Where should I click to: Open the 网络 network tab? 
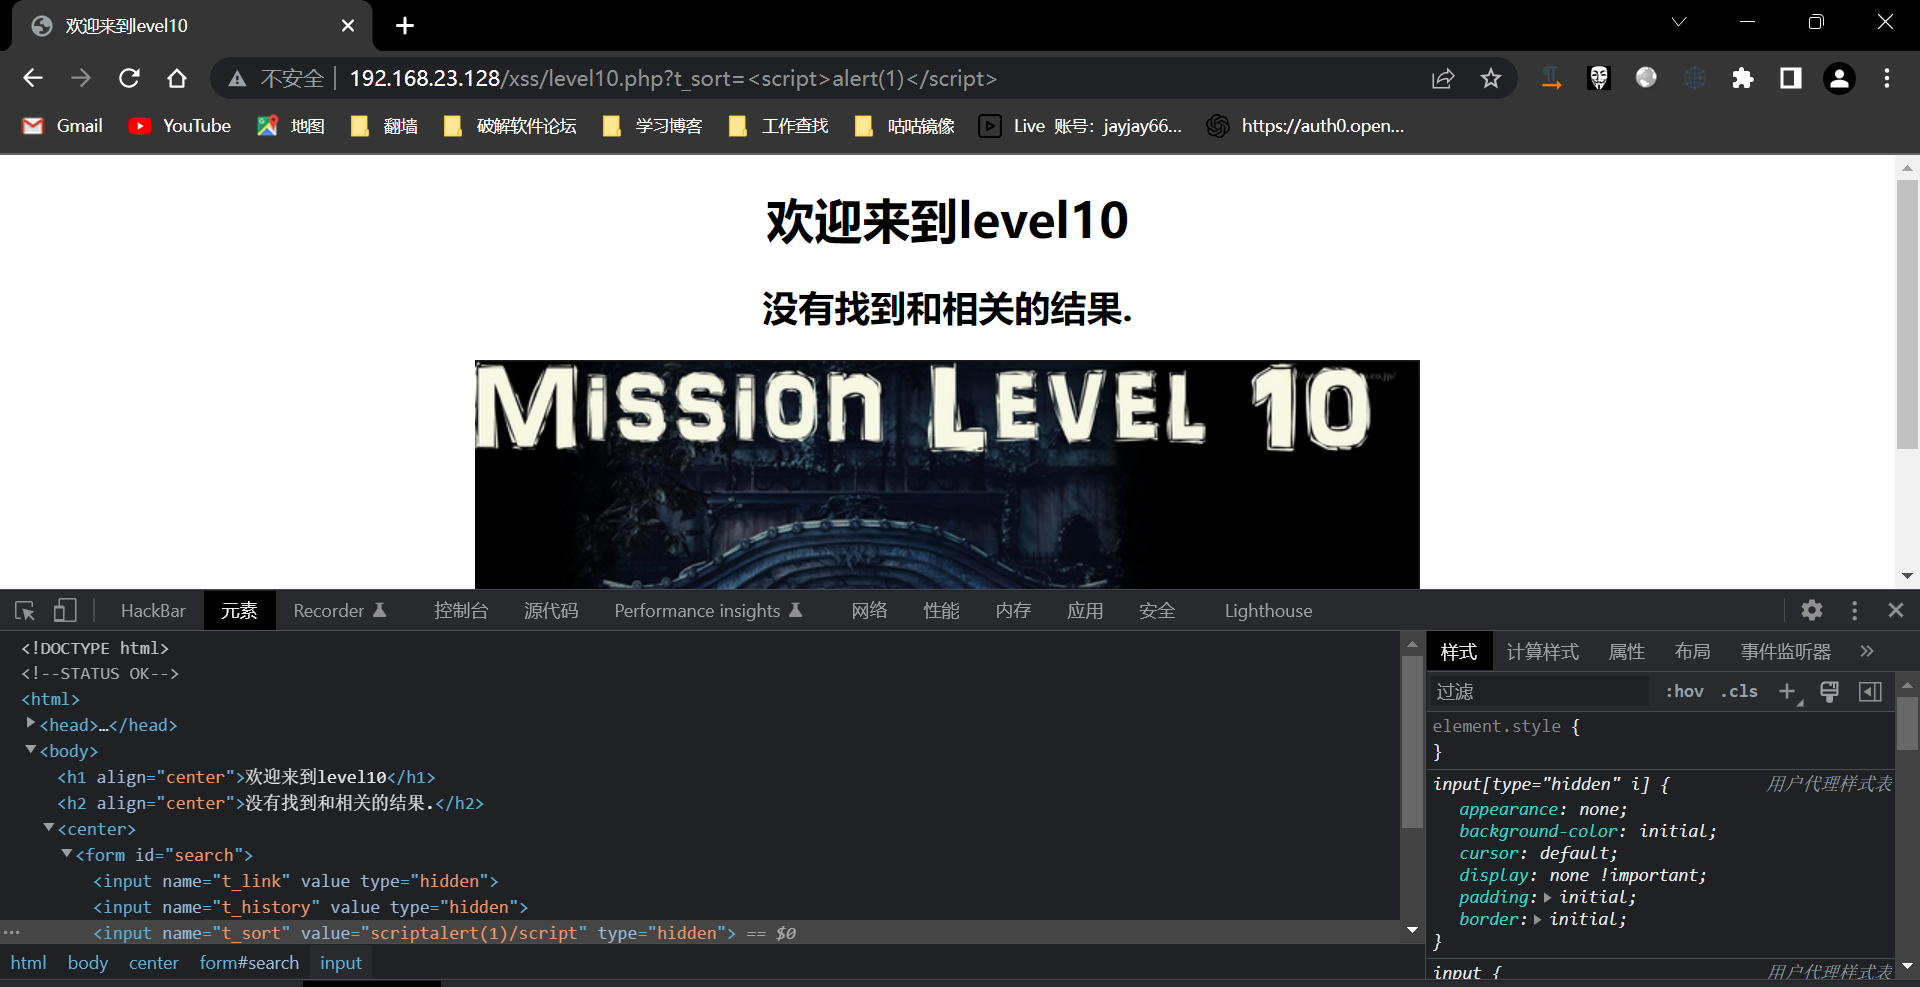[869, 610]
